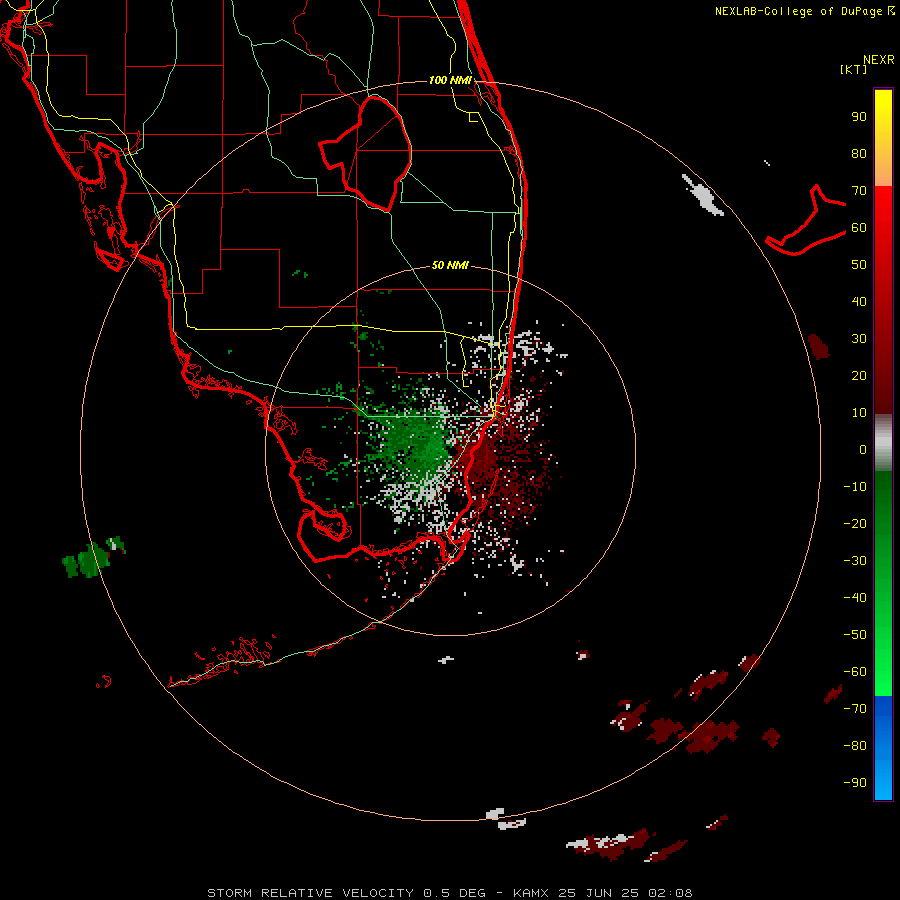
Task: Click the 0 value on velocity scale
Action: pos(863,449)
